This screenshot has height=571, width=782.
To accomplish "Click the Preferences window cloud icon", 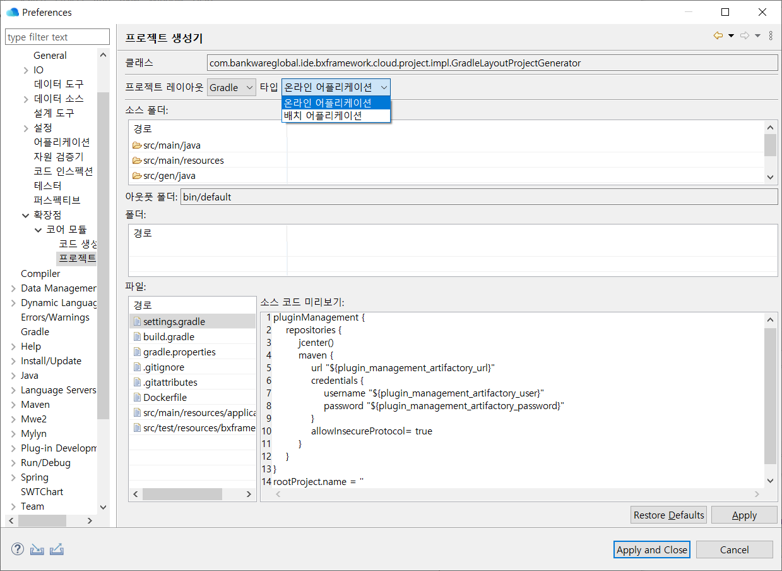I will (12, 12).
